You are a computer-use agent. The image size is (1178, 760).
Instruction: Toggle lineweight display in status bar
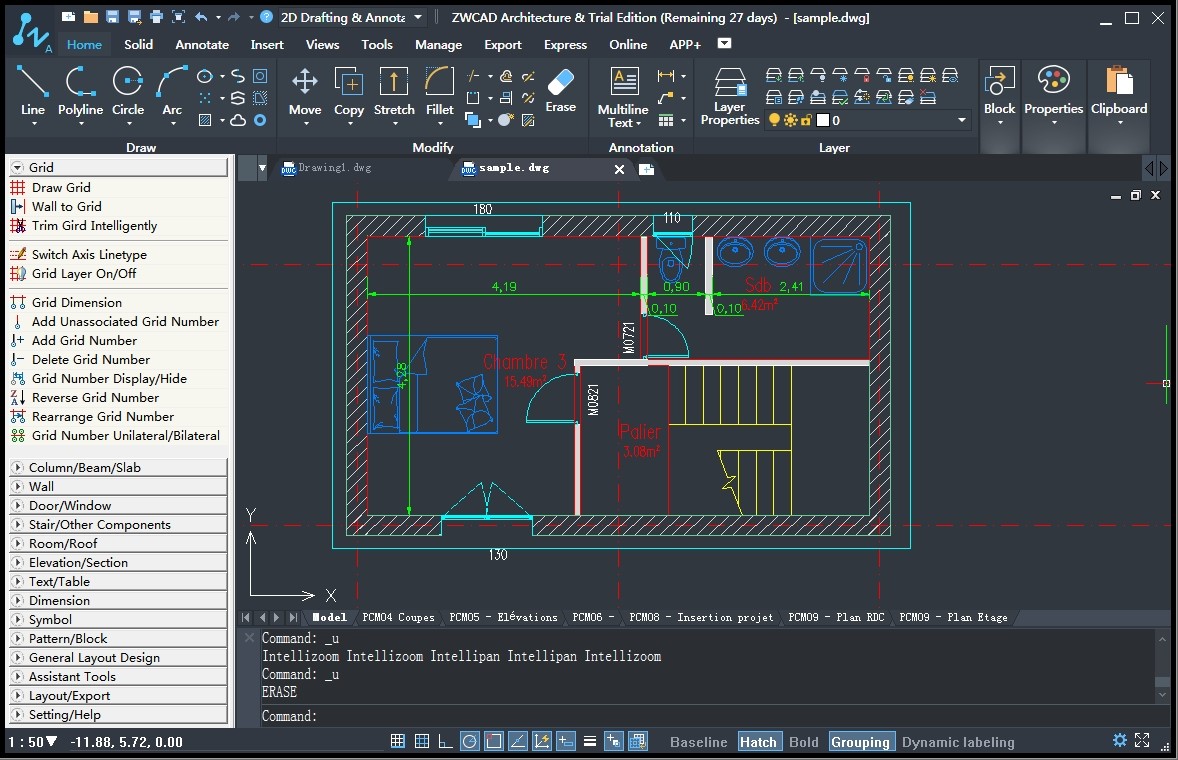[590, 741]
